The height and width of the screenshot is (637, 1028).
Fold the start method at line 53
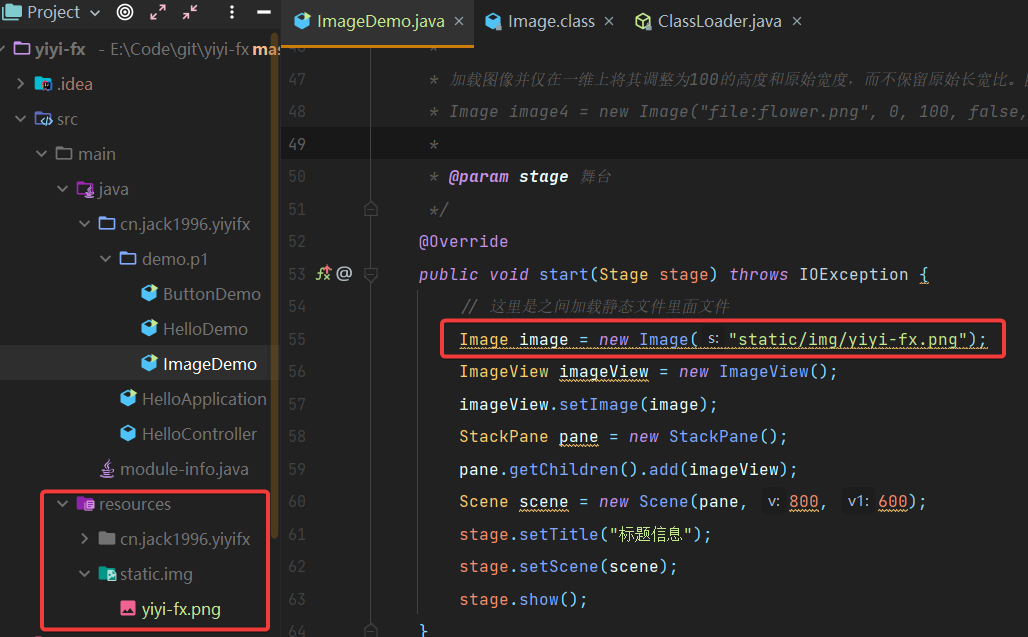[x=370, y=274]
